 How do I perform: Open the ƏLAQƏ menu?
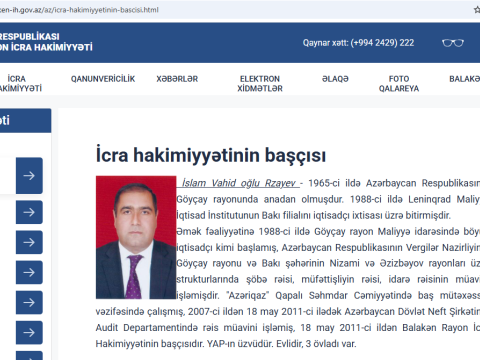(335, 79)
